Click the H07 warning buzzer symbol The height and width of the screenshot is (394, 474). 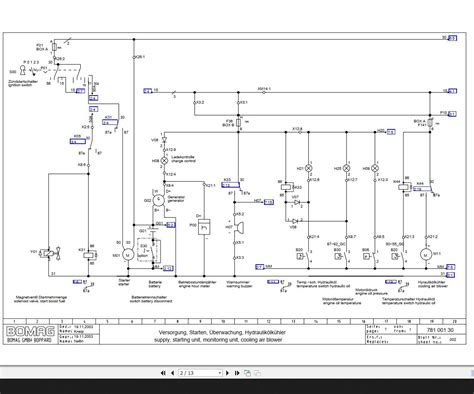(x=238, y=228)
